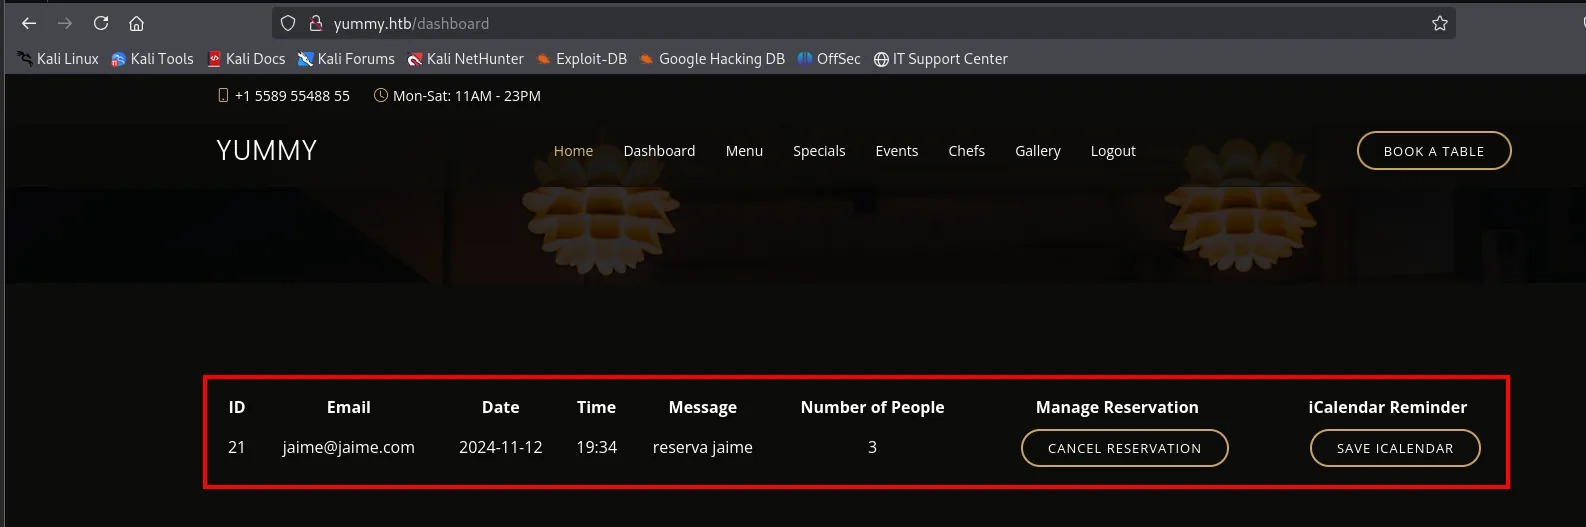Open the Kali Tools bookmark
Screen dimensions: 1586x527
point(152,59)
